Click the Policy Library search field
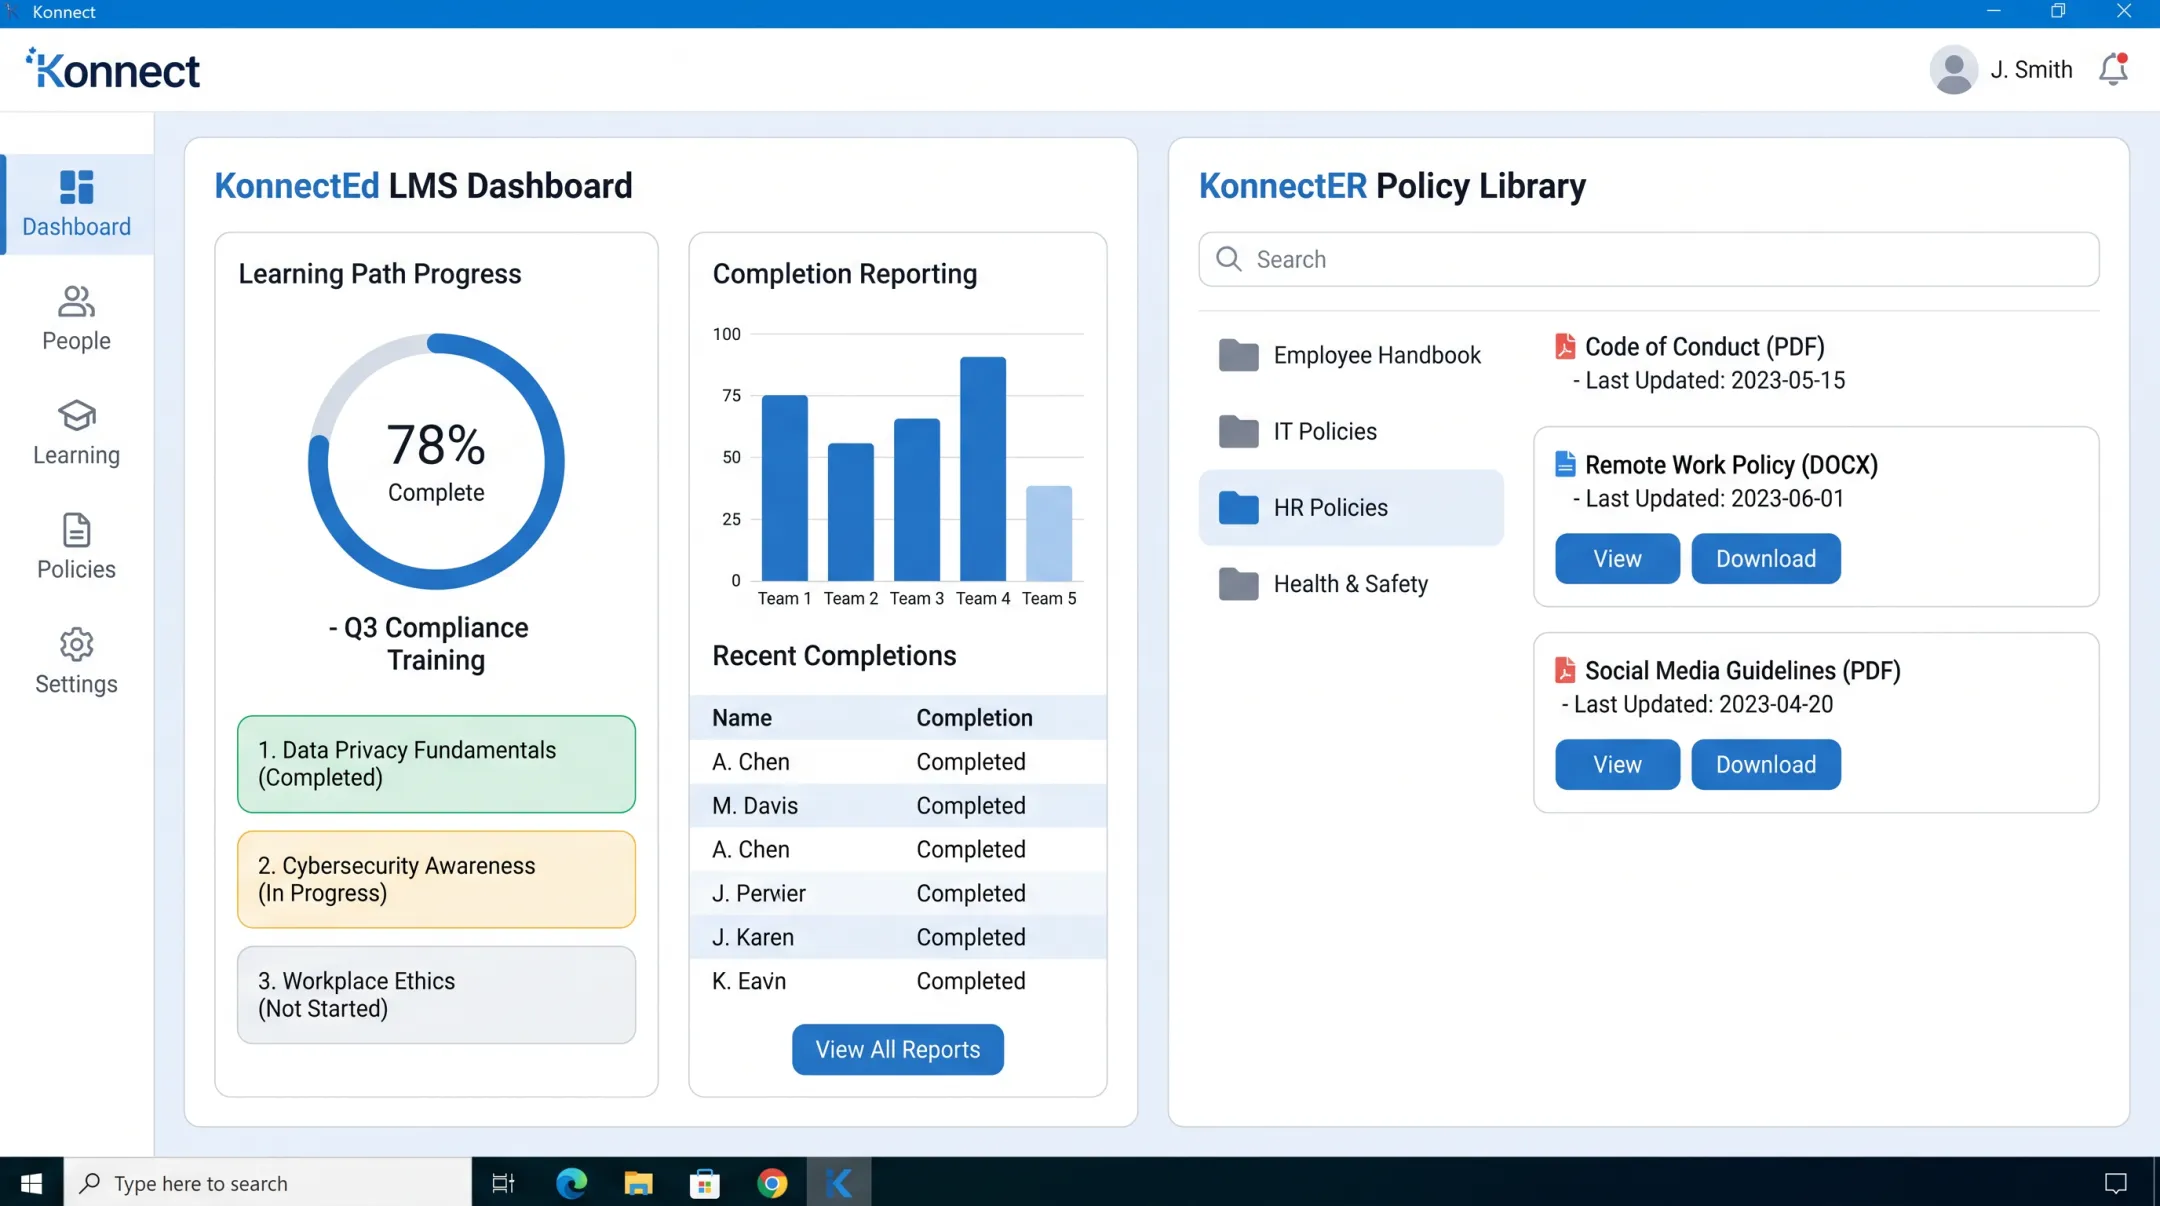Screen dimensions: 2160x1206 [1649, 259]
